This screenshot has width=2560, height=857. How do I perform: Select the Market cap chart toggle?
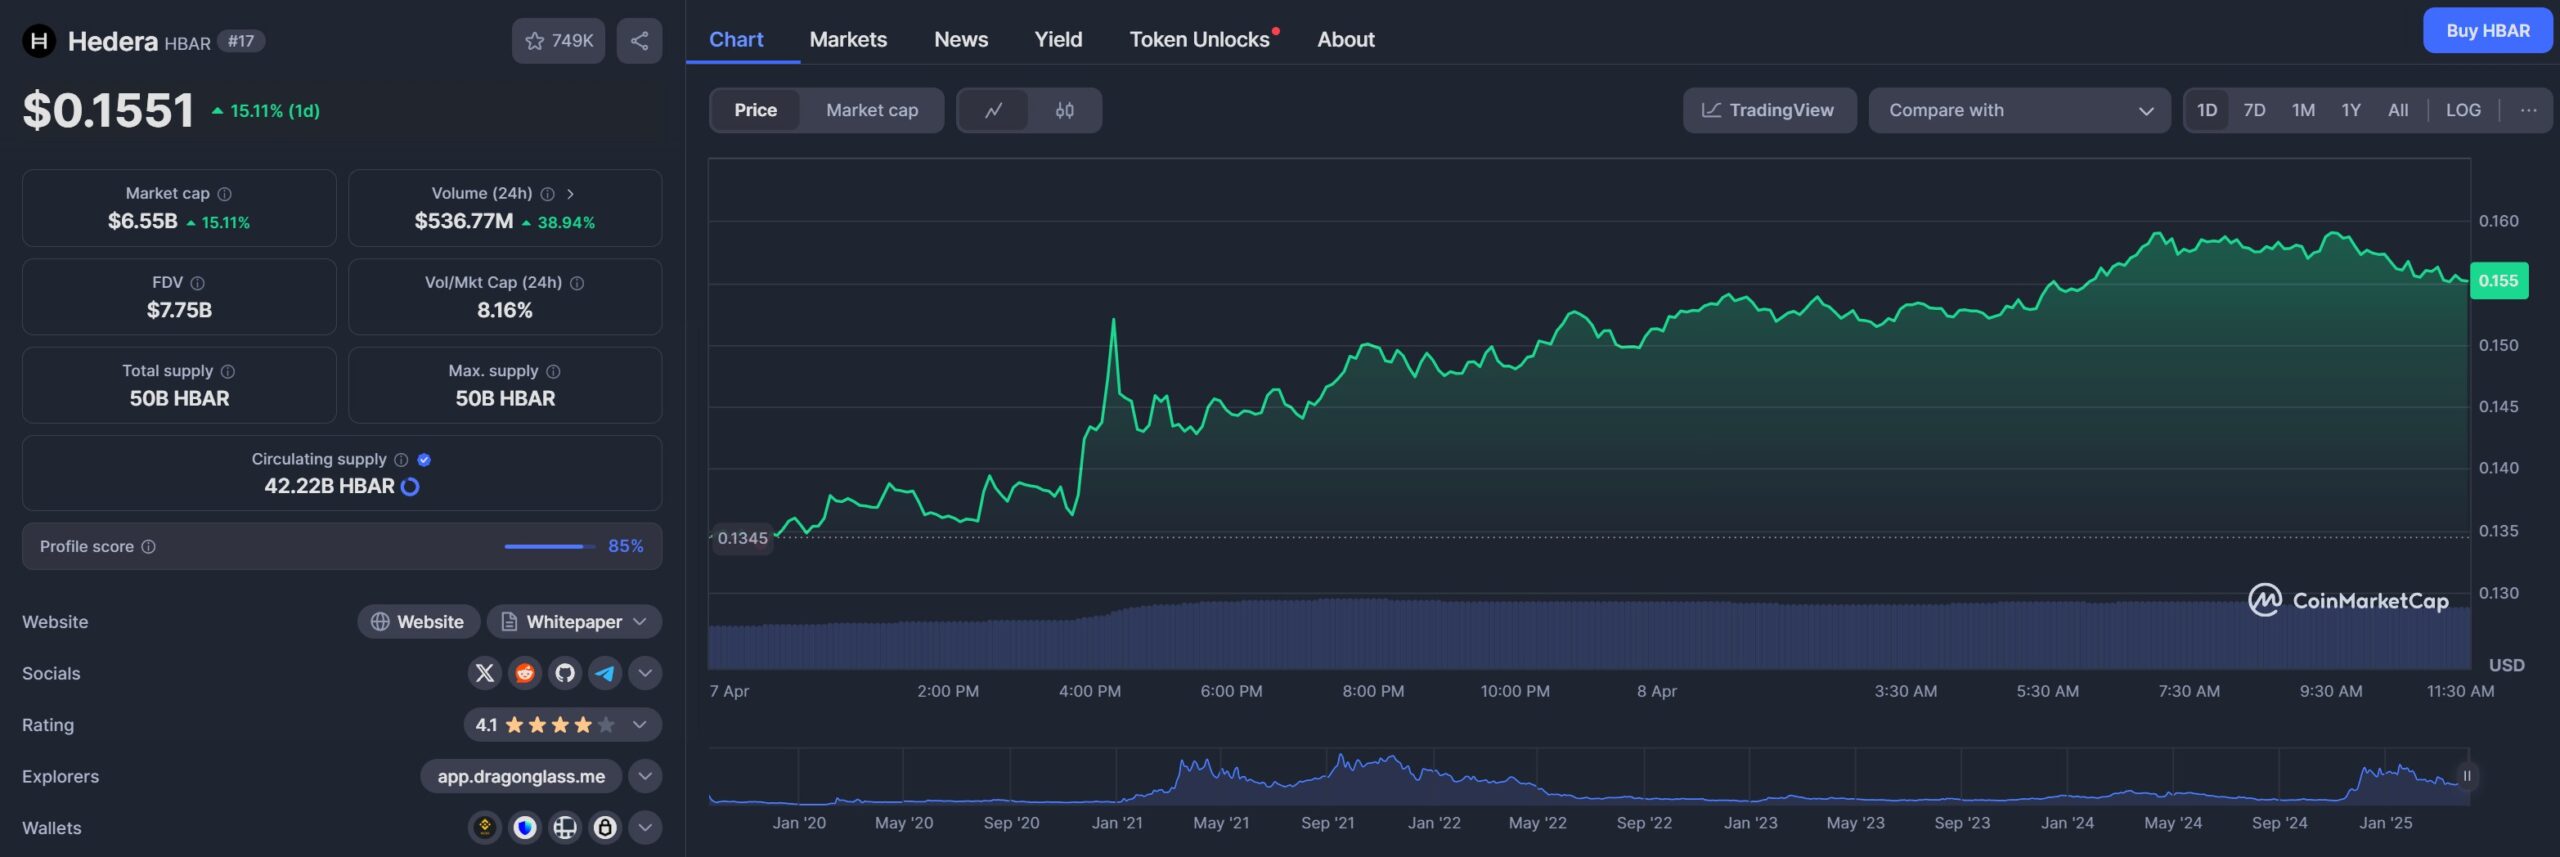872,110
